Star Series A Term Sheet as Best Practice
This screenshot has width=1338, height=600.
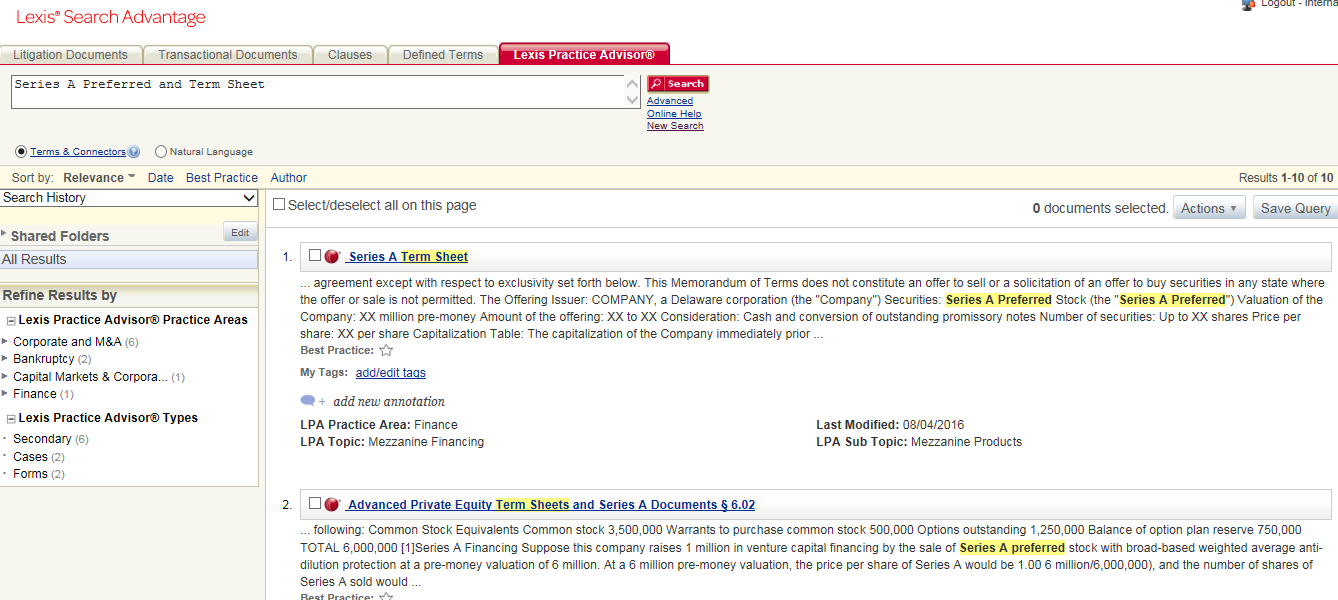click(386, 351)
